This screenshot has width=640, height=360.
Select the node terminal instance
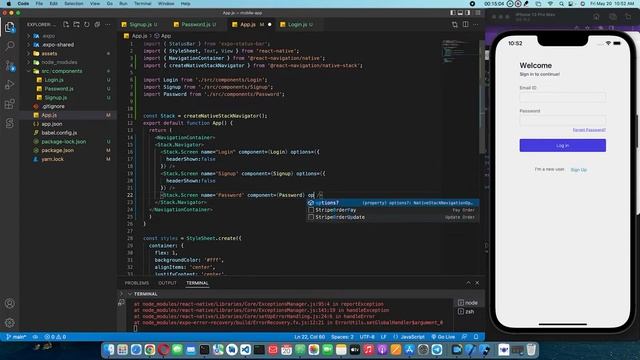[468, 302]
